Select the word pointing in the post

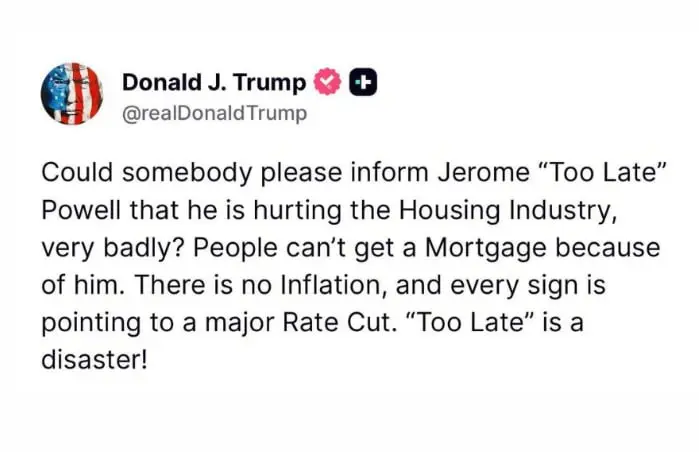(91, 324)
